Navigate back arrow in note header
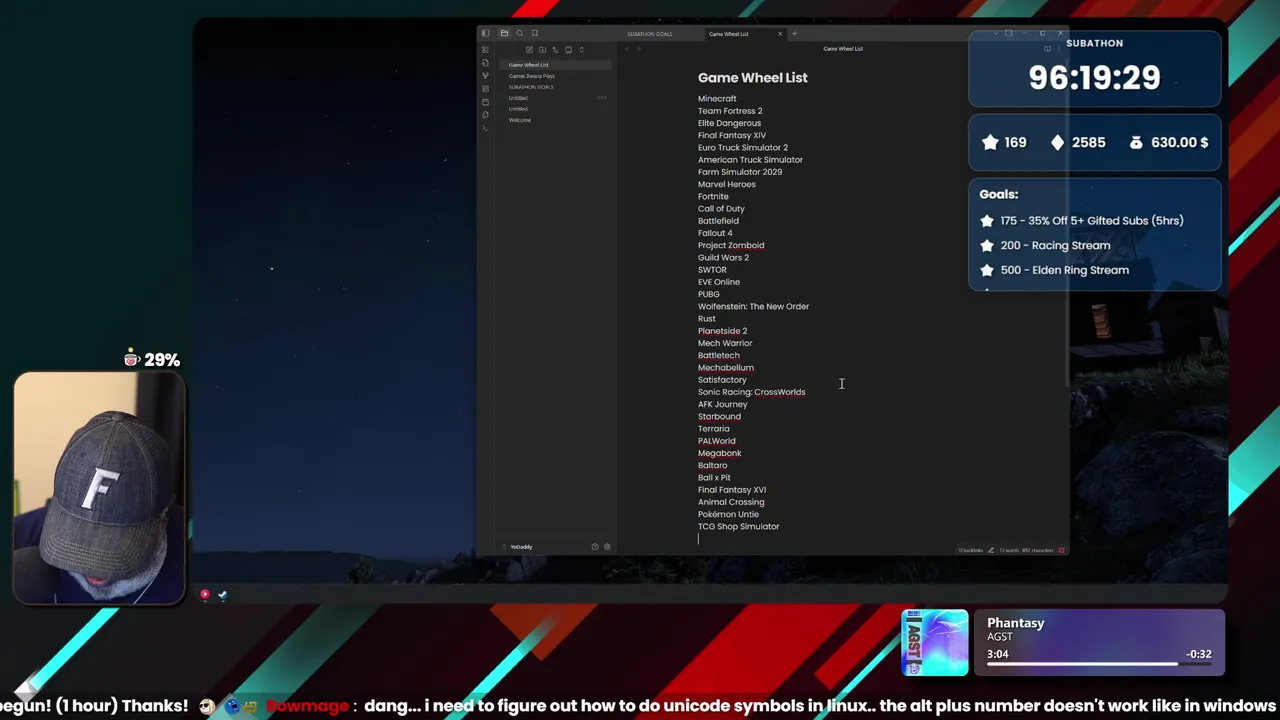 tap(626, 49)
